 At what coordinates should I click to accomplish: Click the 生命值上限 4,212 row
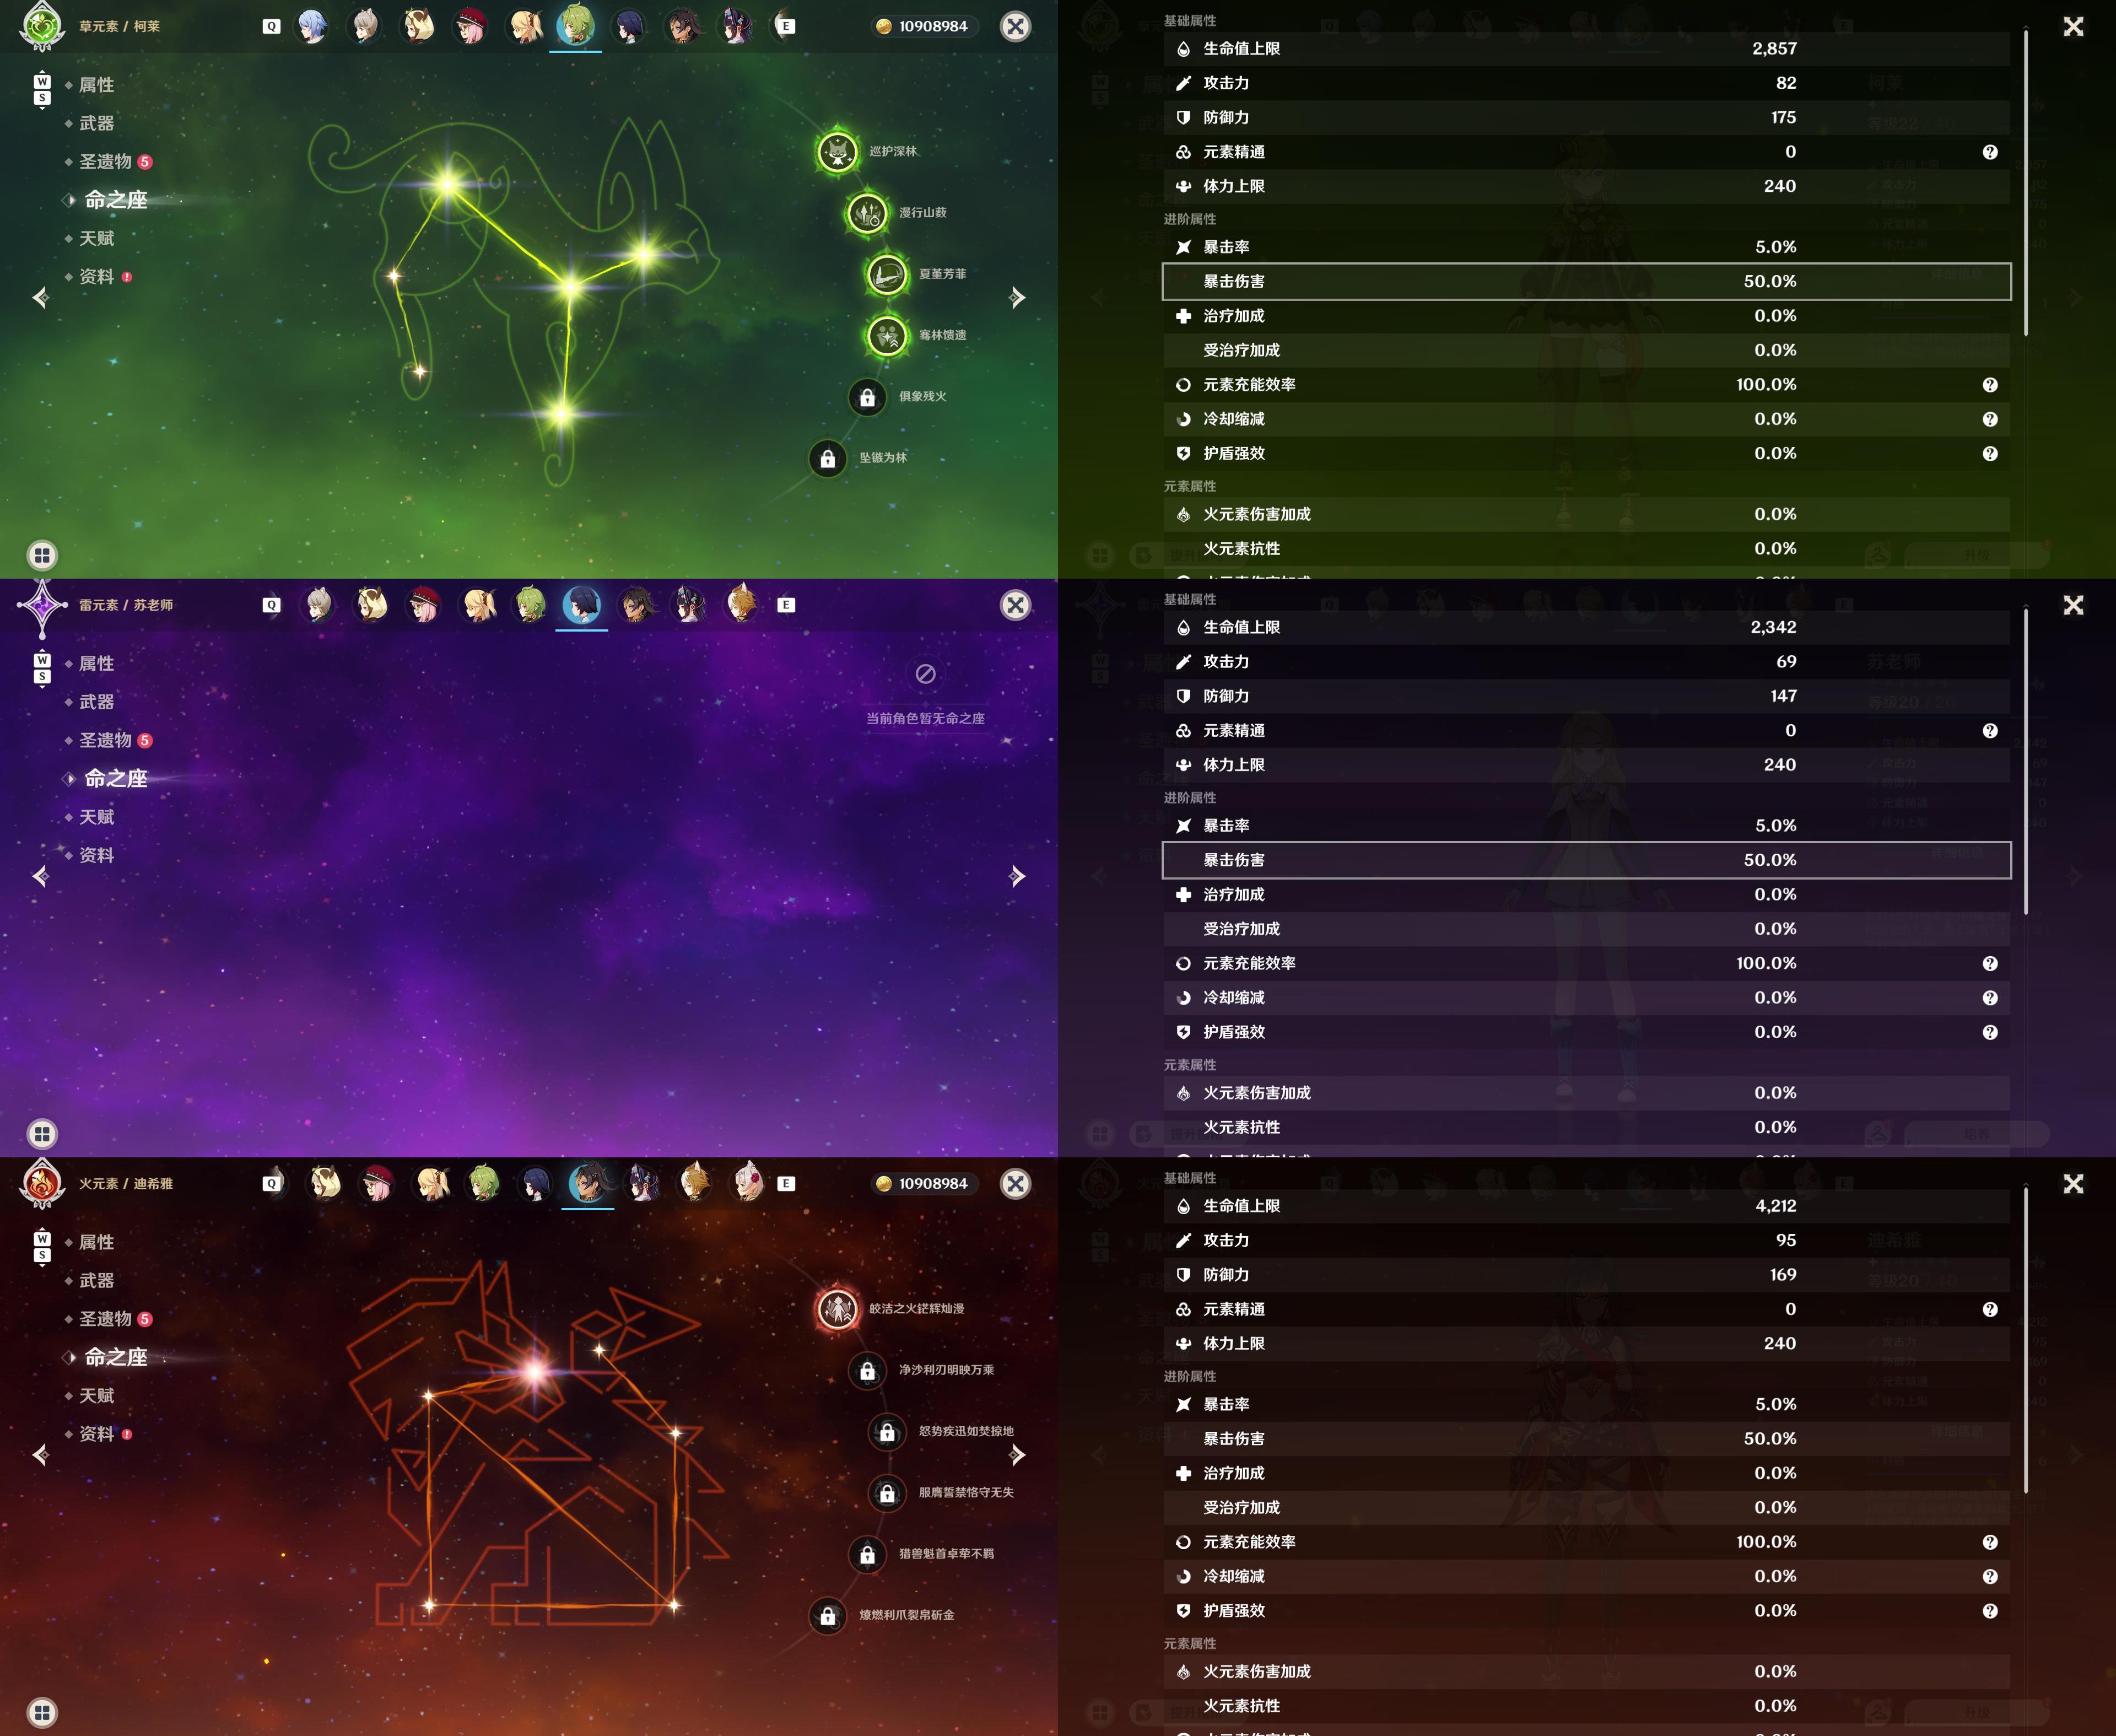1586,1206
